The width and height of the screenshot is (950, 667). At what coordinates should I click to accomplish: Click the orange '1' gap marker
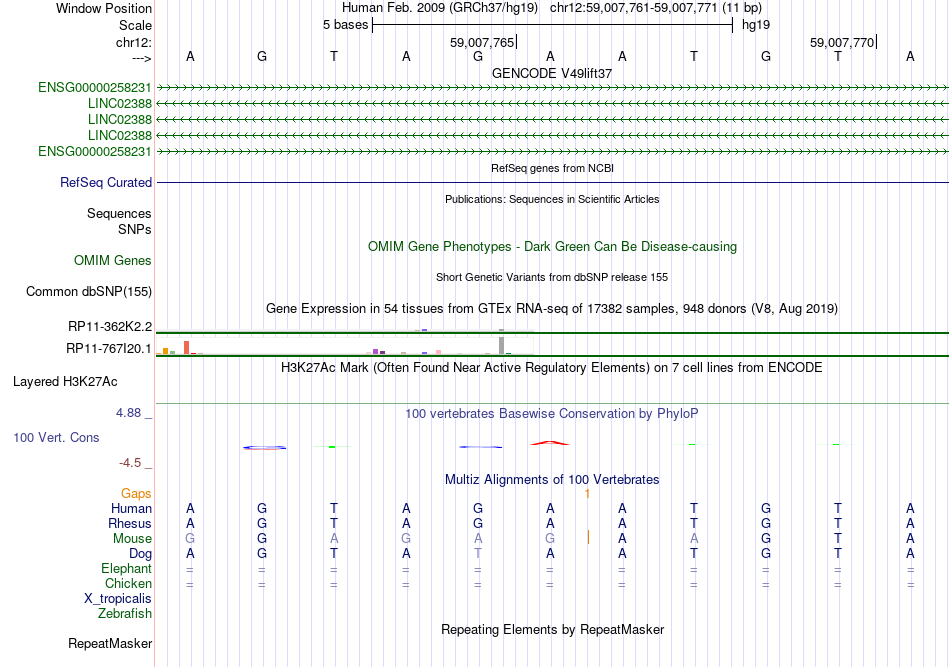pos(587,494)
